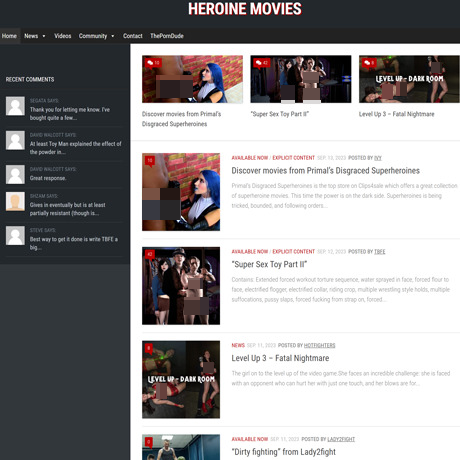
Task: Click the red 0 badge on the Lady2fight article thumbnail
Action: (x=149, y=442)
